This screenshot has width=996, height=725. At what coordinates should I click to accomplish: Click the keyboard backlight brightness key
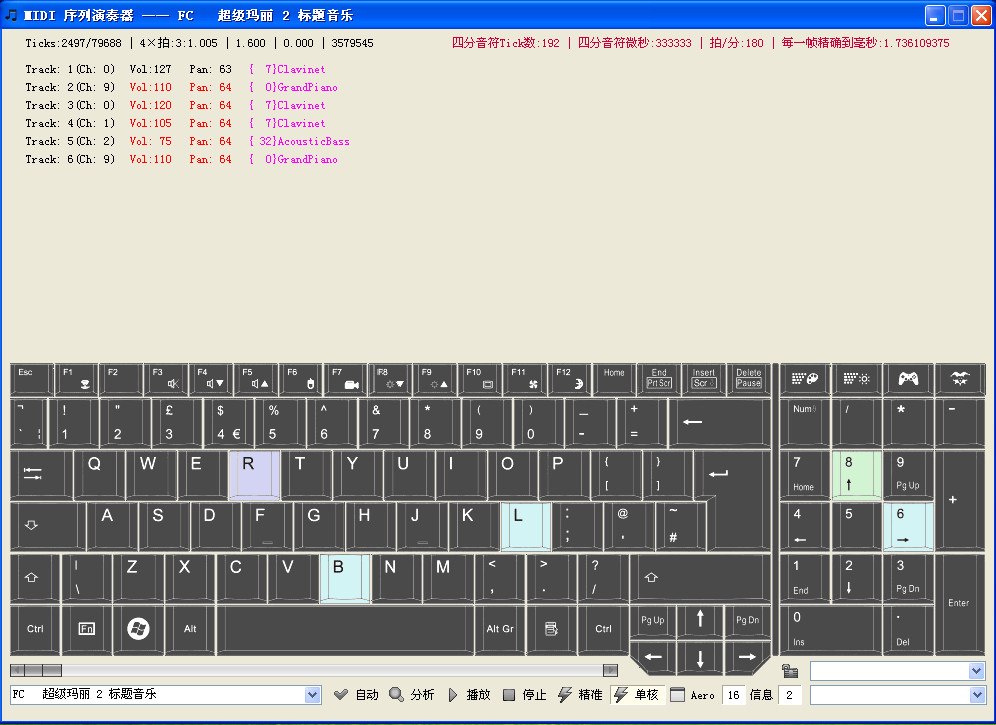(856, 379)
